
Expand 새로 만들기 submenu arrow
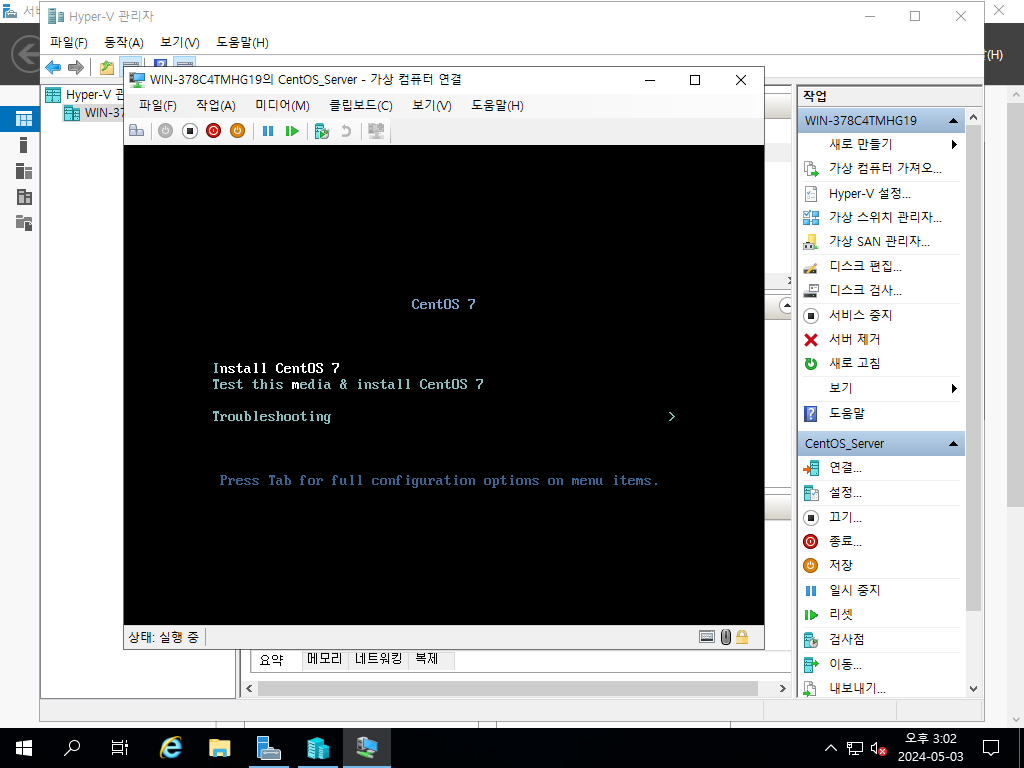click(x=954, y=144)
